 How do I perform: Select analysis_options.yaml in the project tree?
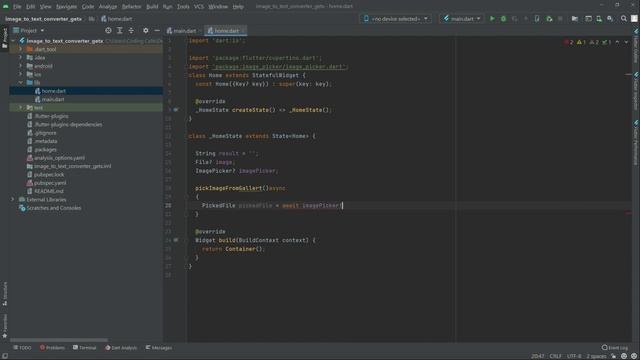pyautogui.click(x=59, y=158)
